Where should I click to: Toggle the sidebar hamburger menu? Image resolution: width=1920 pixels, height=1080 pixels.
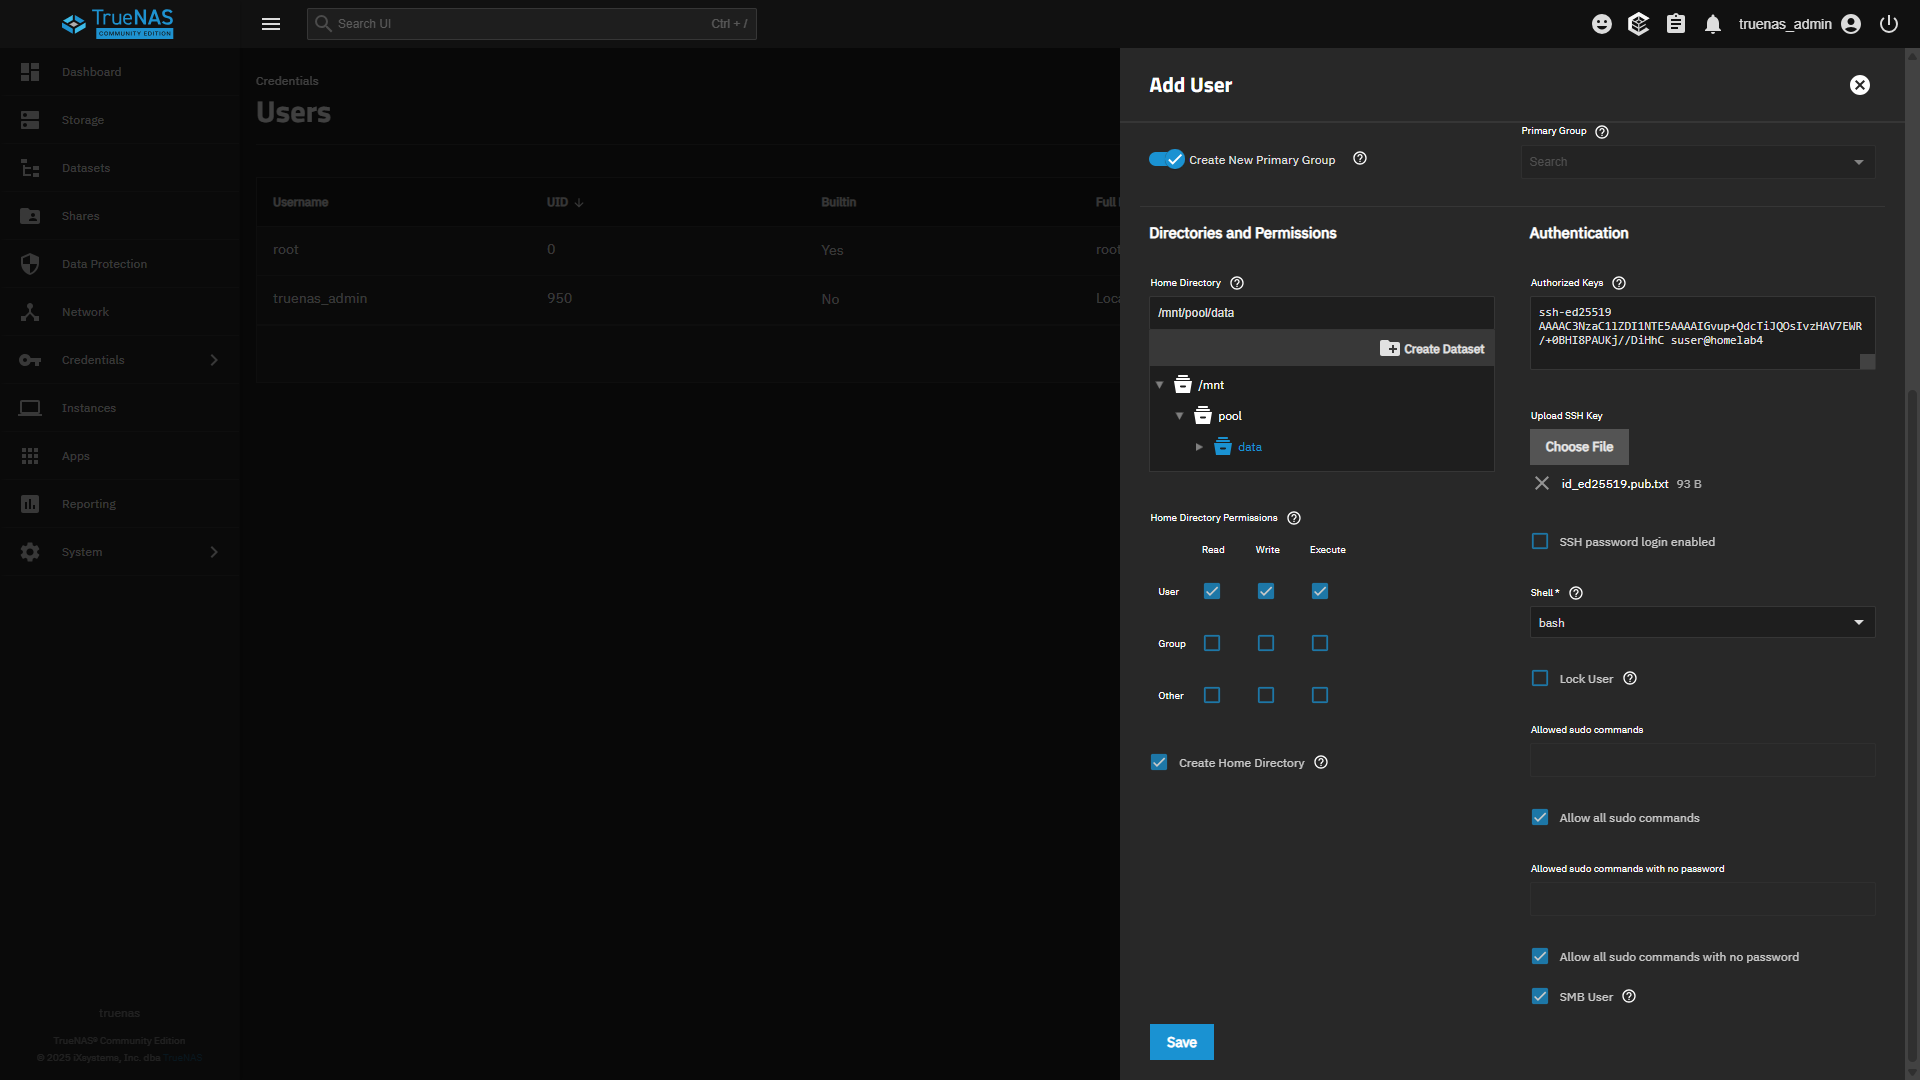[x=271, y=24]
